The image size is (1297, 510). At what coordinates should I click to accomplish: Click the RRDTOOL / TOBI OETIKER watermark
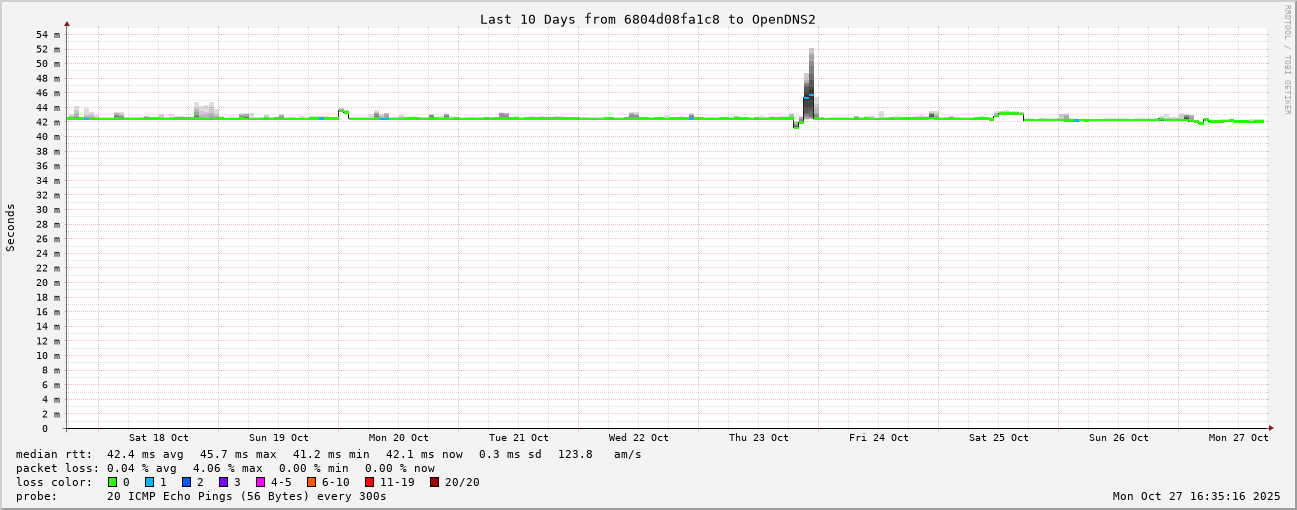[1287, 59]
